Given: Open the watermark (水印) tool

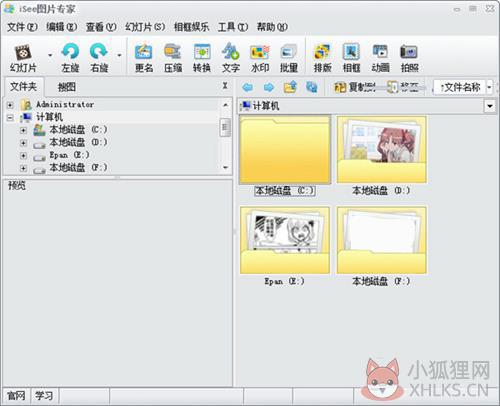Looking at the screenshot, I should (260, 58).
